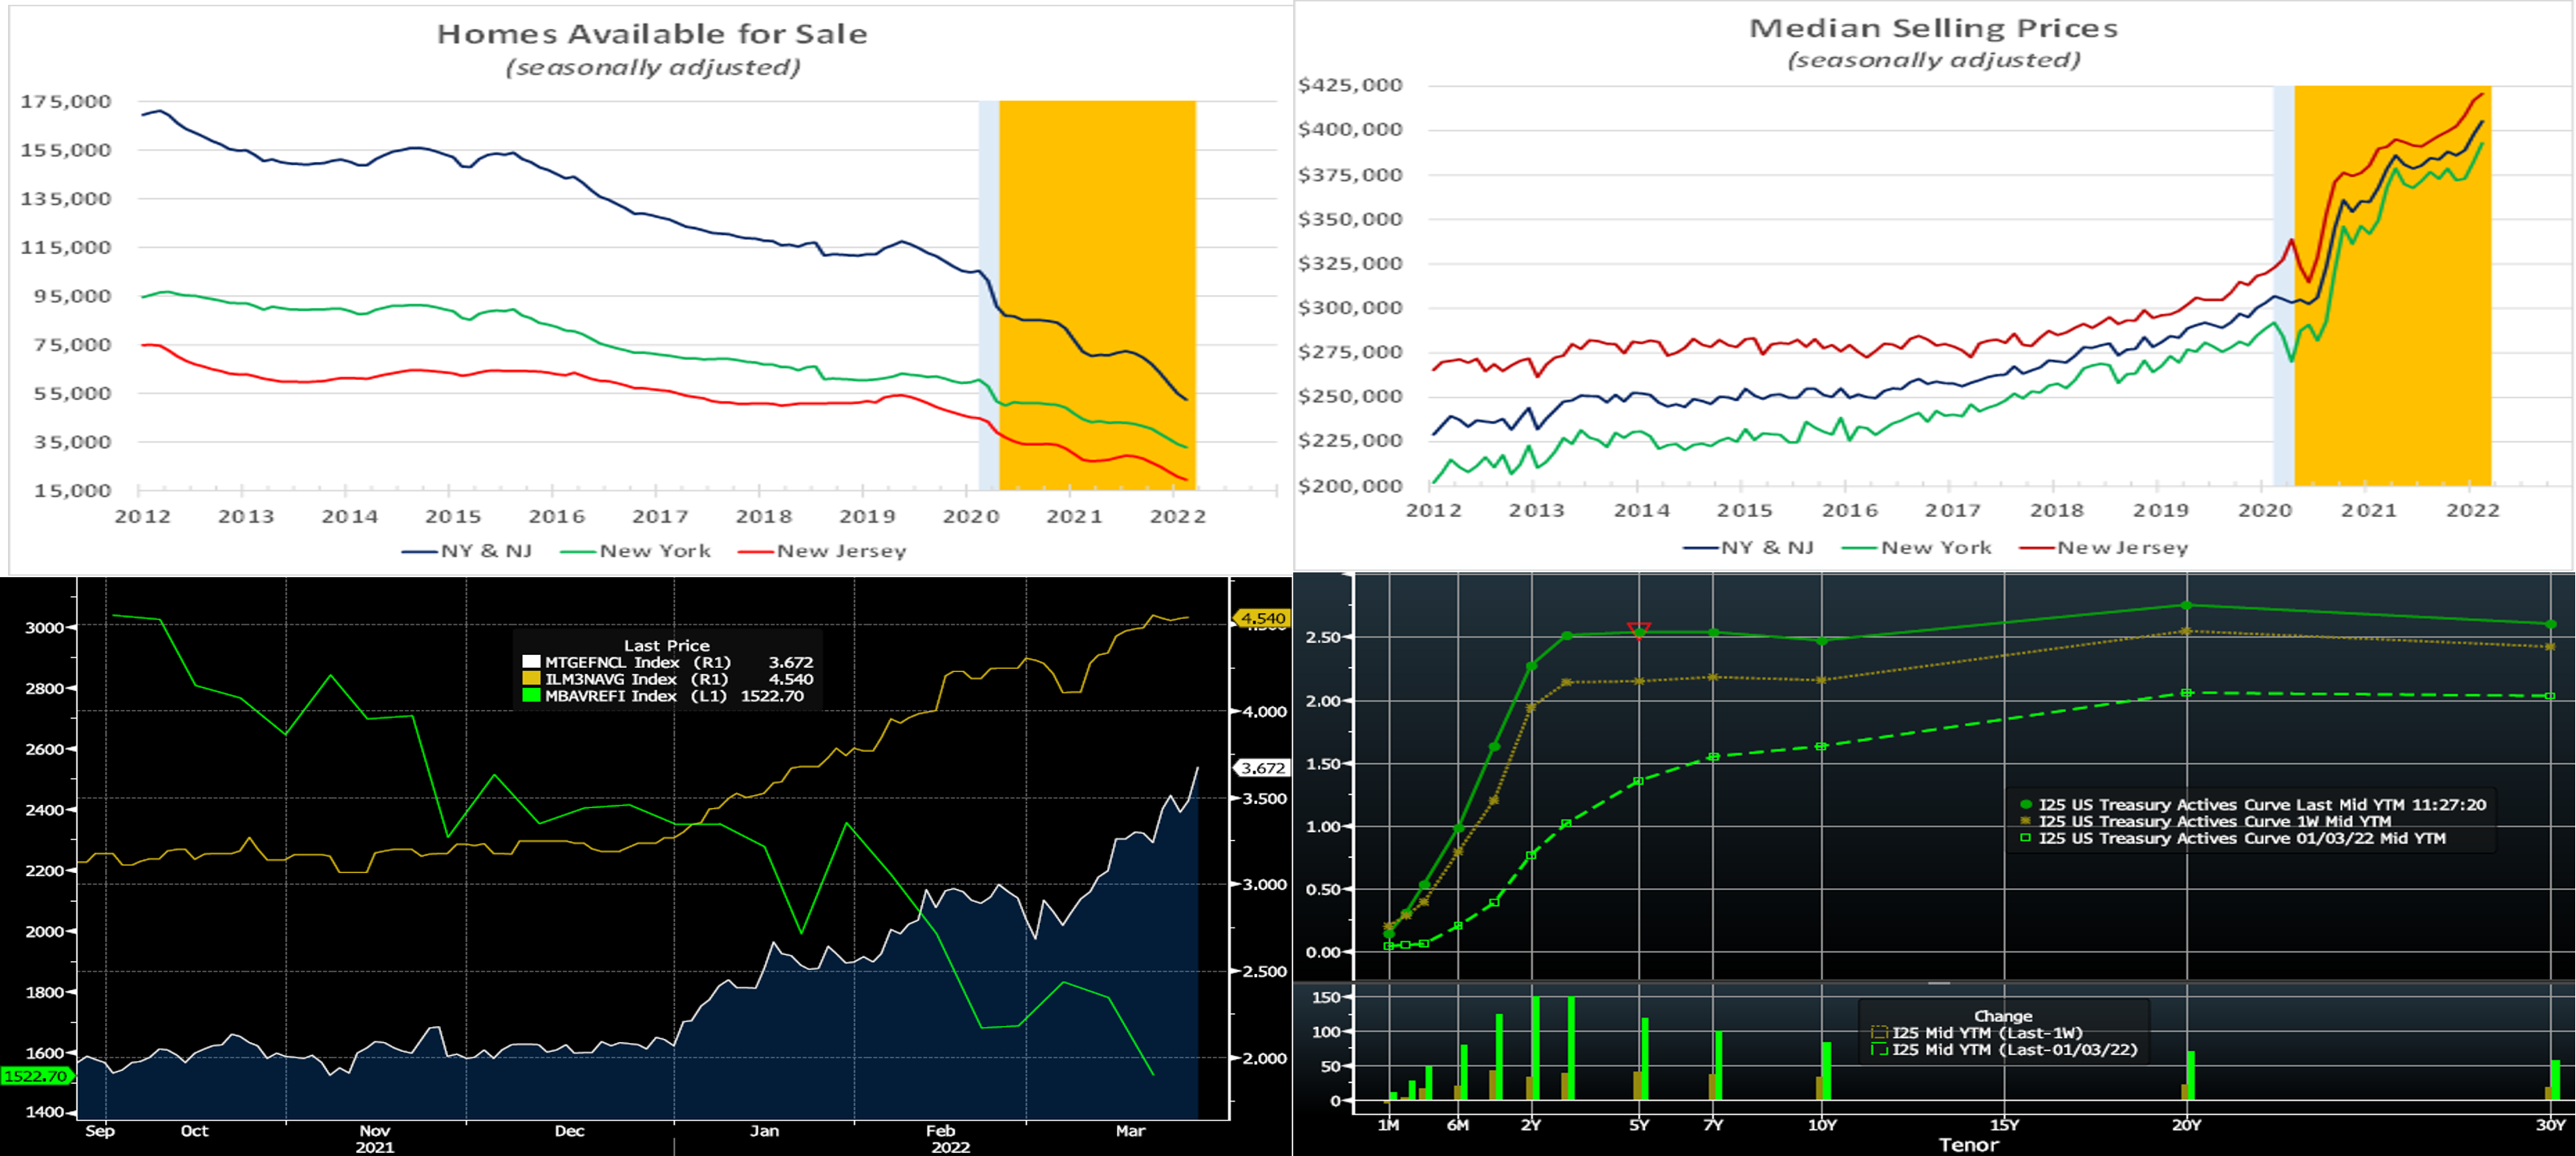Select the 2Y label on the Tenor axis
Screen dimensions: 2576x1156
(x=1531, y=1125)
